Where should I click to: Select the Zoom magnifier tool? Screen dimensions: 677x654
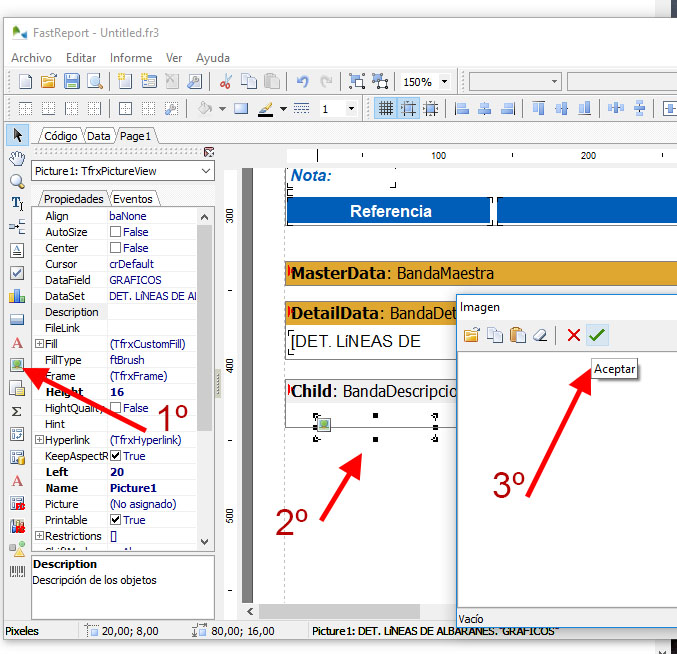click(17, 181)
